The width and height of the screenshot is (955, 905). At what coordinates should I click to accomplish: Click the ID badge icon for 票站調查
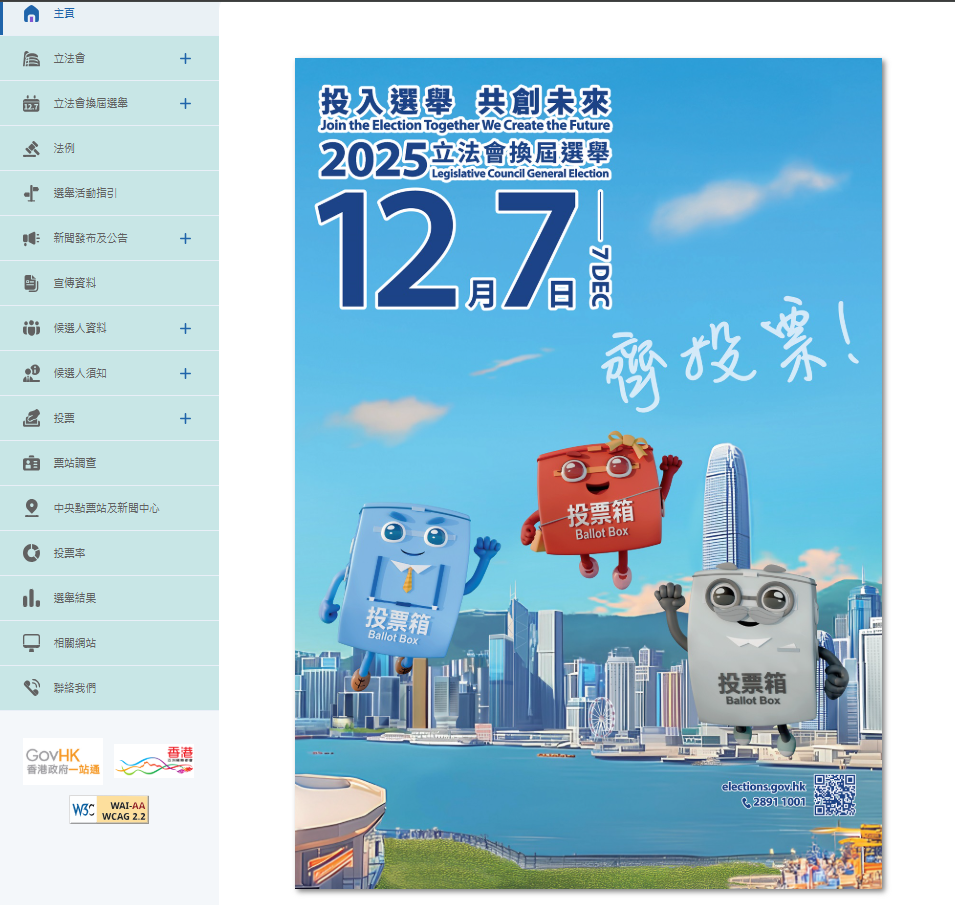click(x=31, y=463)
